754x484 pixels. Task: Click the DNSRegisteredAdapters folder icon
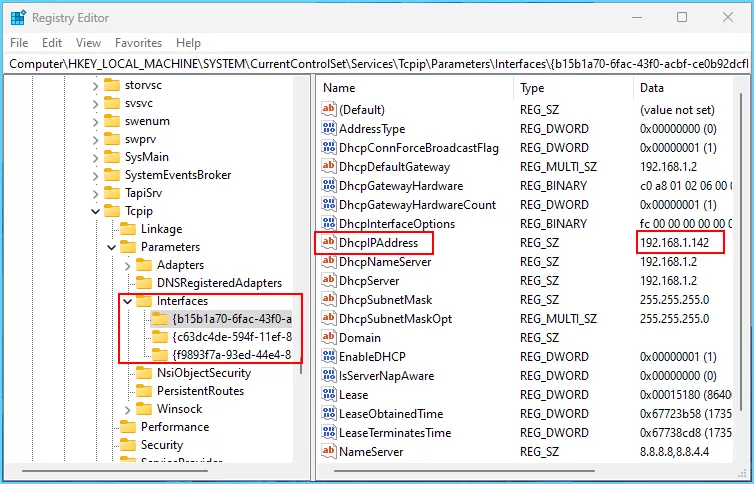click(144, 283)
